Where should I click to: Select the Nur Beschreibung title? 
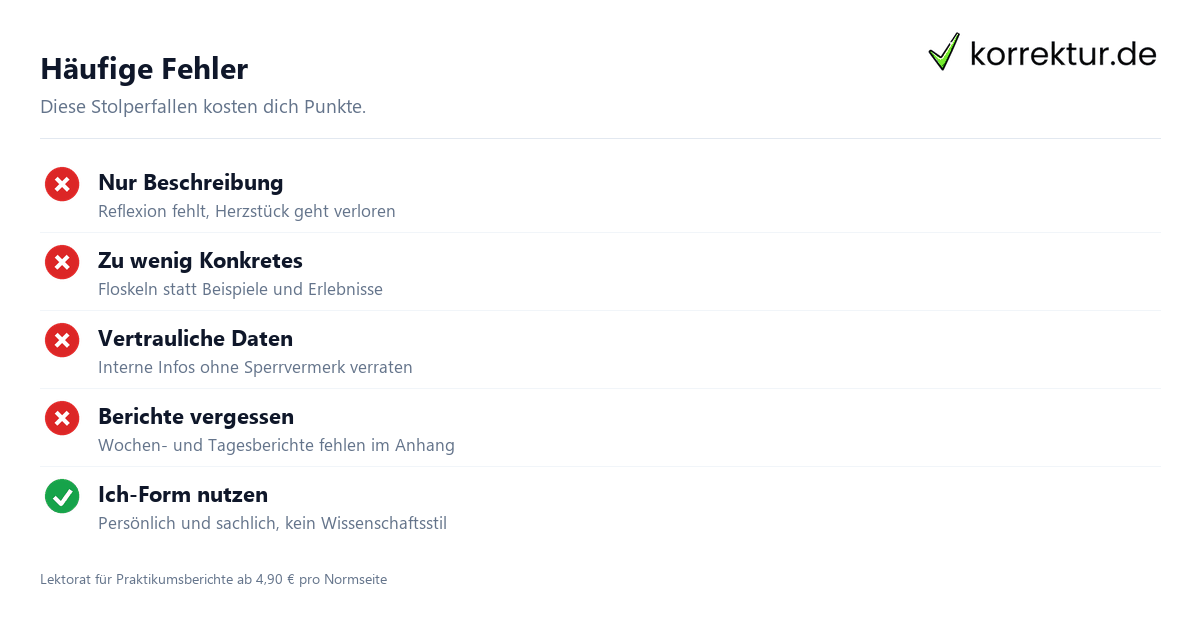tap(191, 182)
